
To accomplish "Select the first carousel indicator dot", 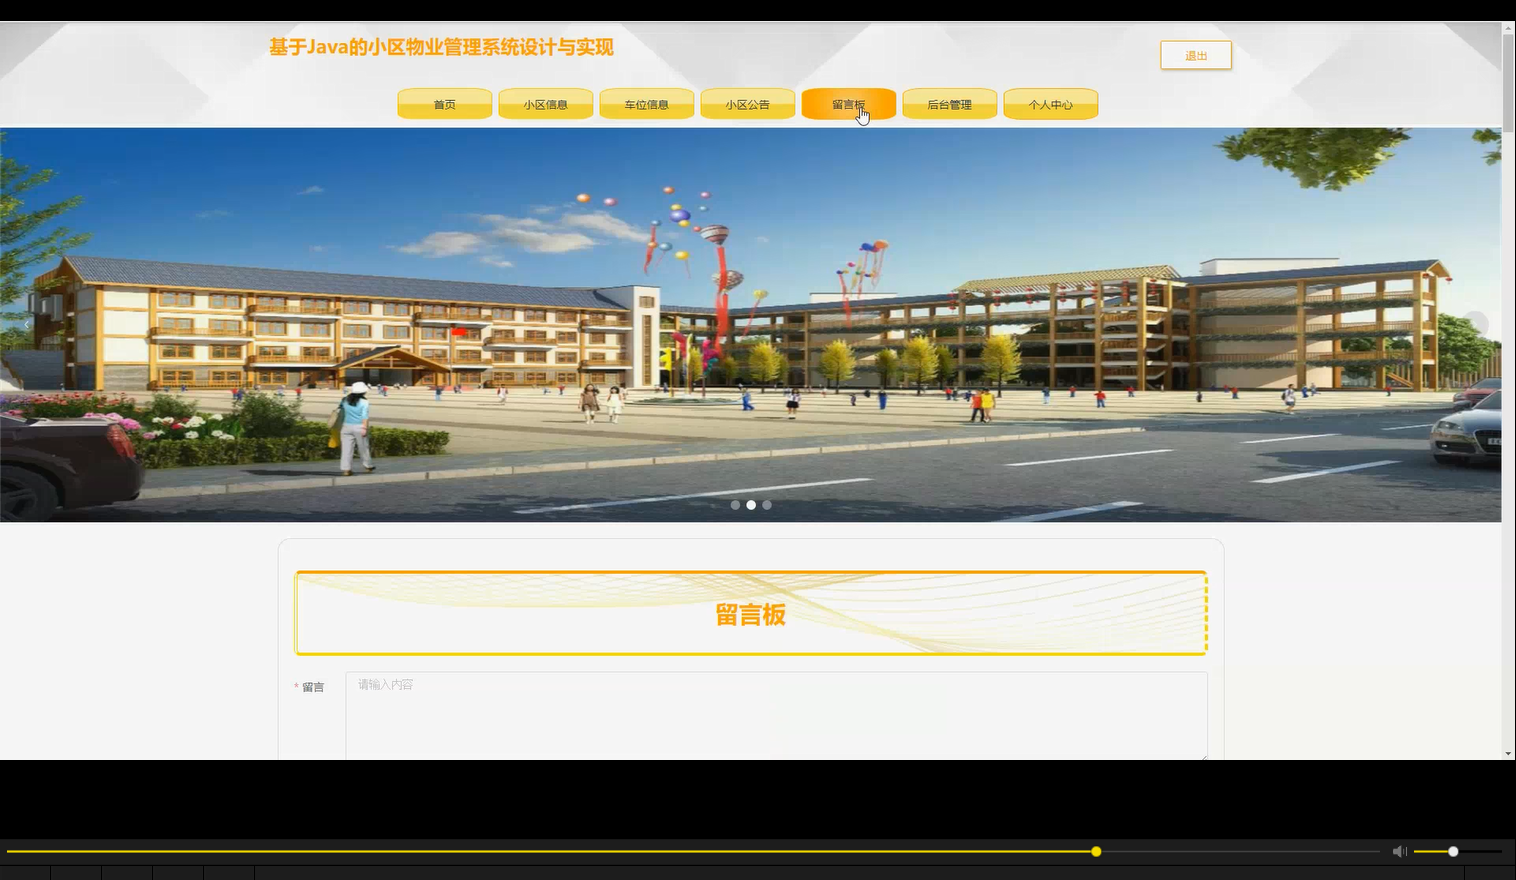I will pyautogui.click(x=735, y=505).
